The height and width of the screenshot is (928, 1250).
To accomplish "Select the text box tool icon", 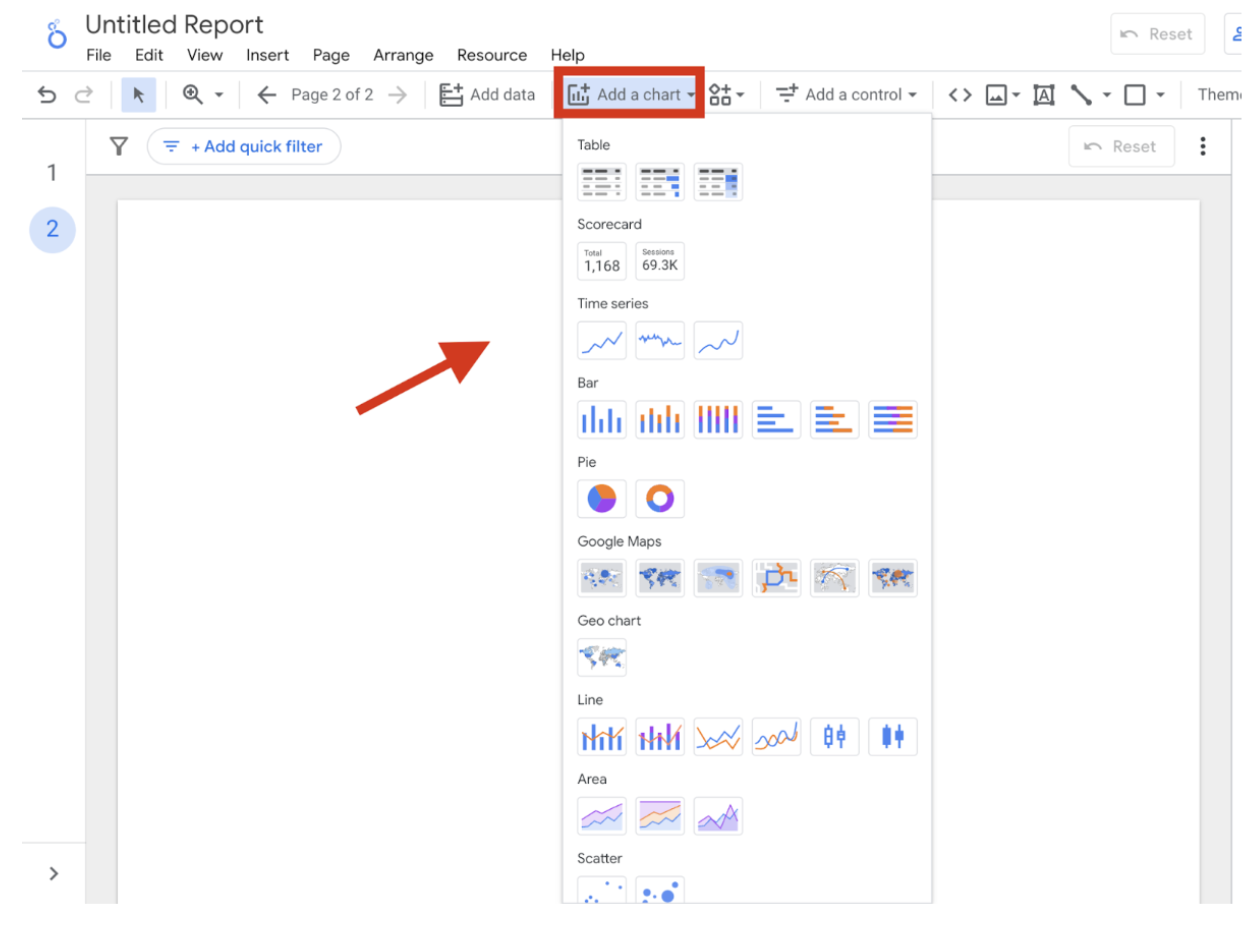I will (x=1044, y=95).
